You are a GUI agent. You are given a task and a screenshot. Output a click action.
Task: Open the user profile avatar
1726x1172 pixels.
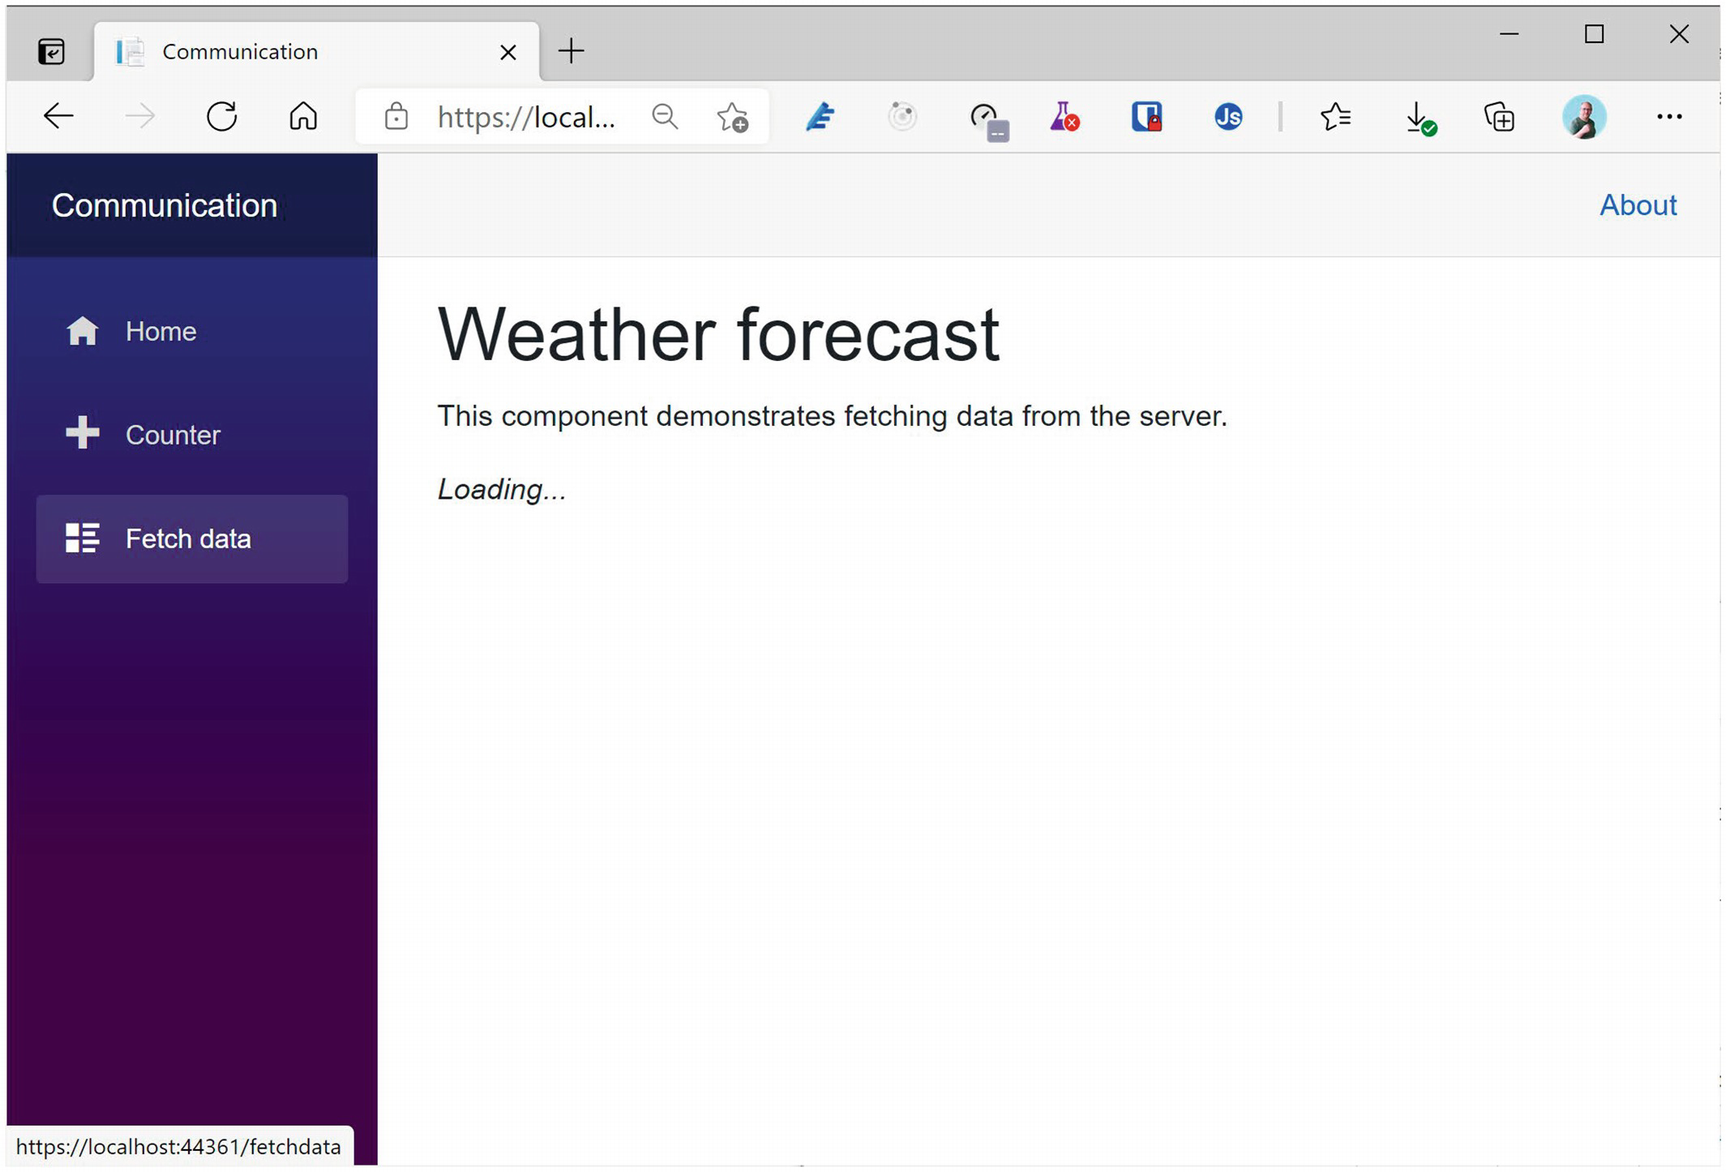[x=1584, y=117]
